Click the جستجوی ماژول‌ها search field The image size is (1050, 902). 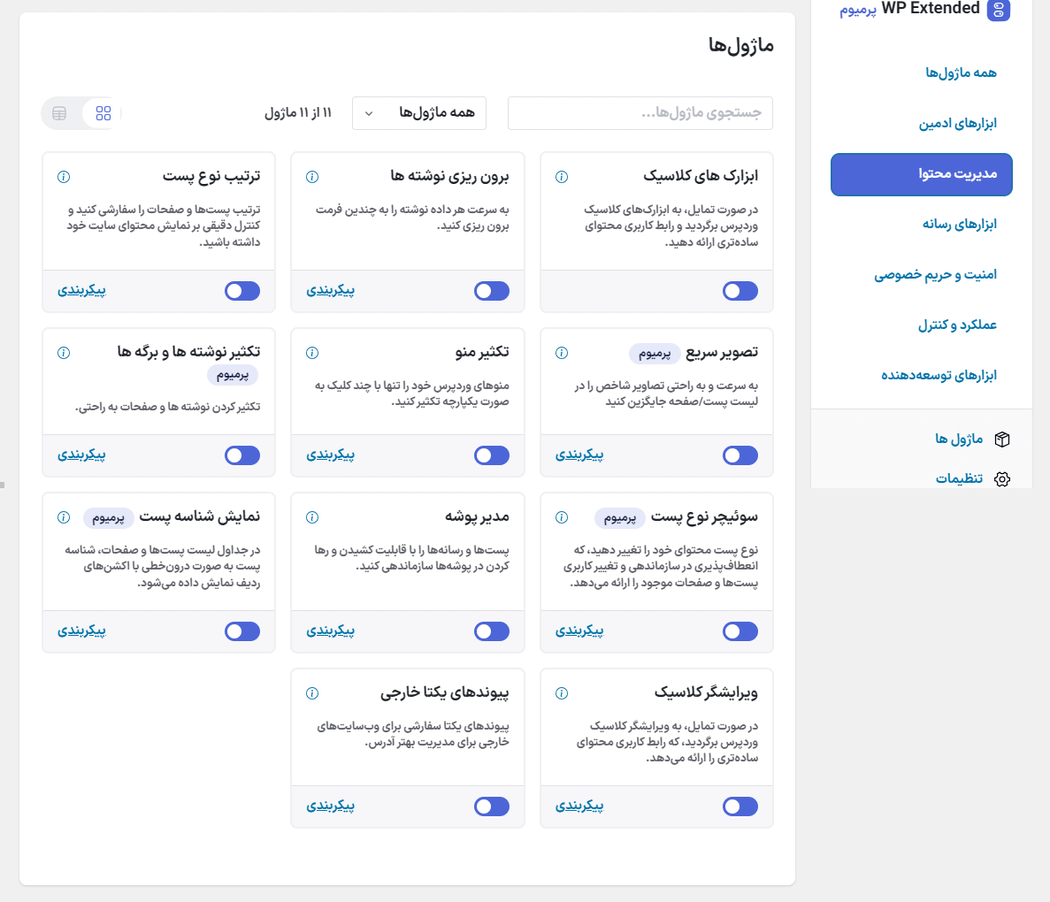pos(640,113)
